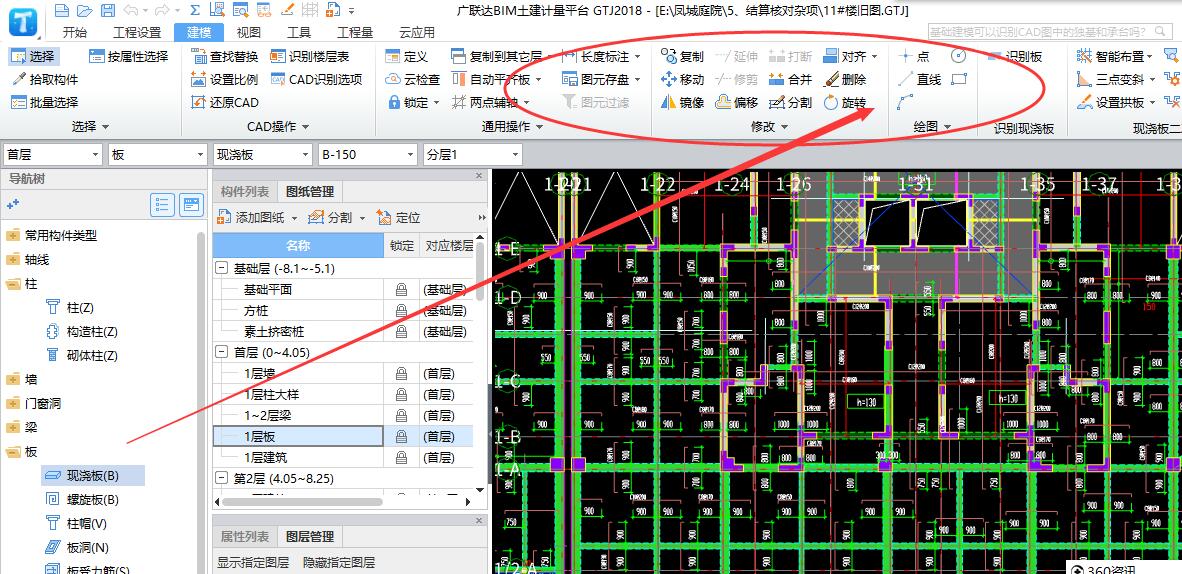Select 构造柱(Z) in navigation tree
This screenshot has width=1182, height=574.
(x=81, y=331)
